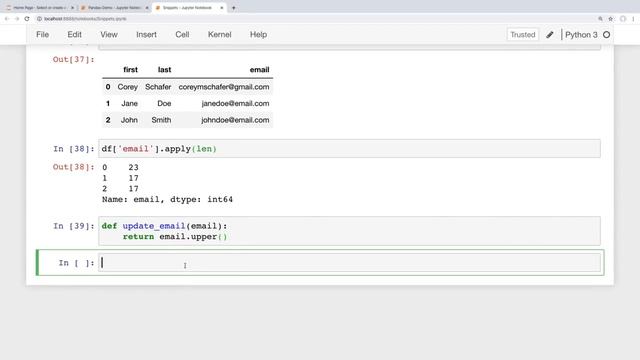Image resolution: width=640 pixels, height=360 pixels.
Task: Open the browser three-dot menu
Action: (x=633, y=19)
